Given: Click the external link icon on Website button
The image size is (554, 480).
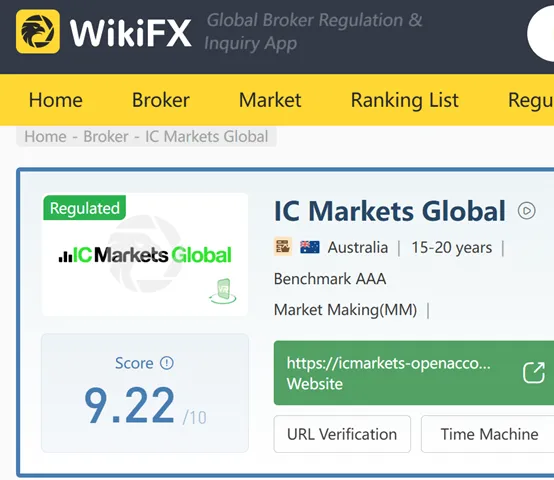Looking at the screenshot, I should tap(534, 373).
